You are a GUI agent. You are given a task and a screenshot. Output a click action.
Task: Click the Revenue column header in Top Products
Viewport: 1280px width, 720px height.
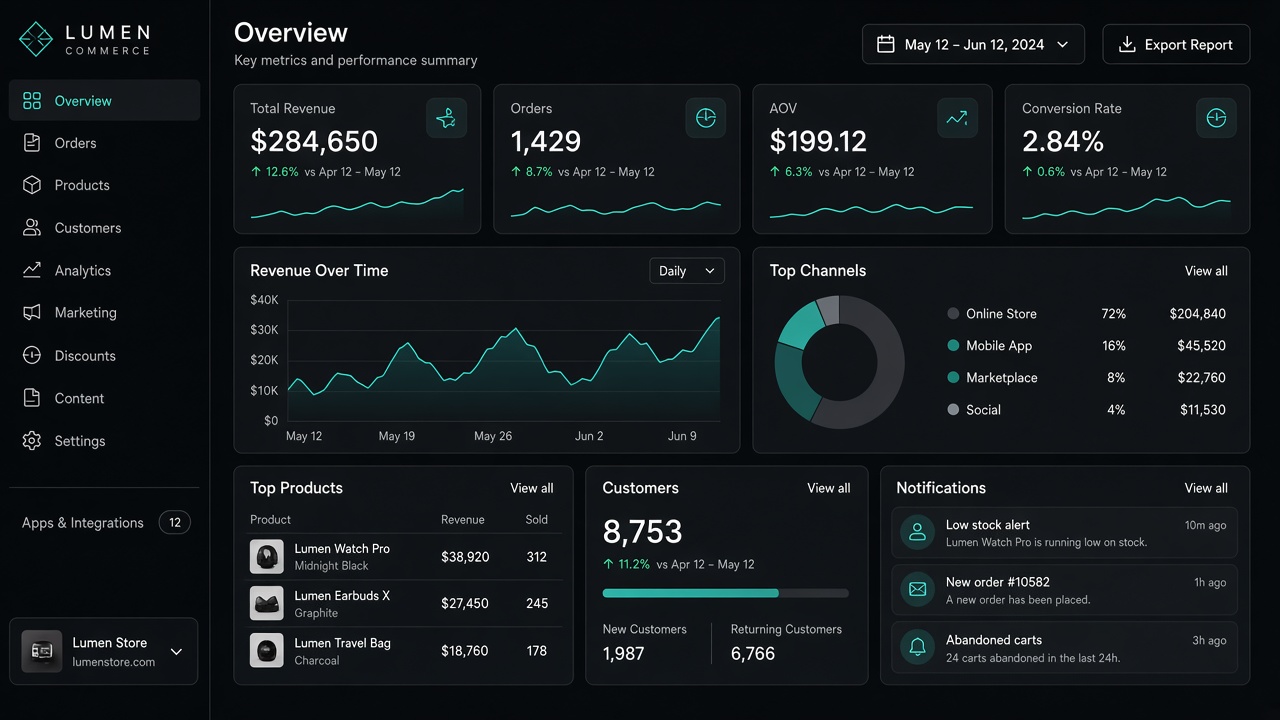[x=463, y=520]
